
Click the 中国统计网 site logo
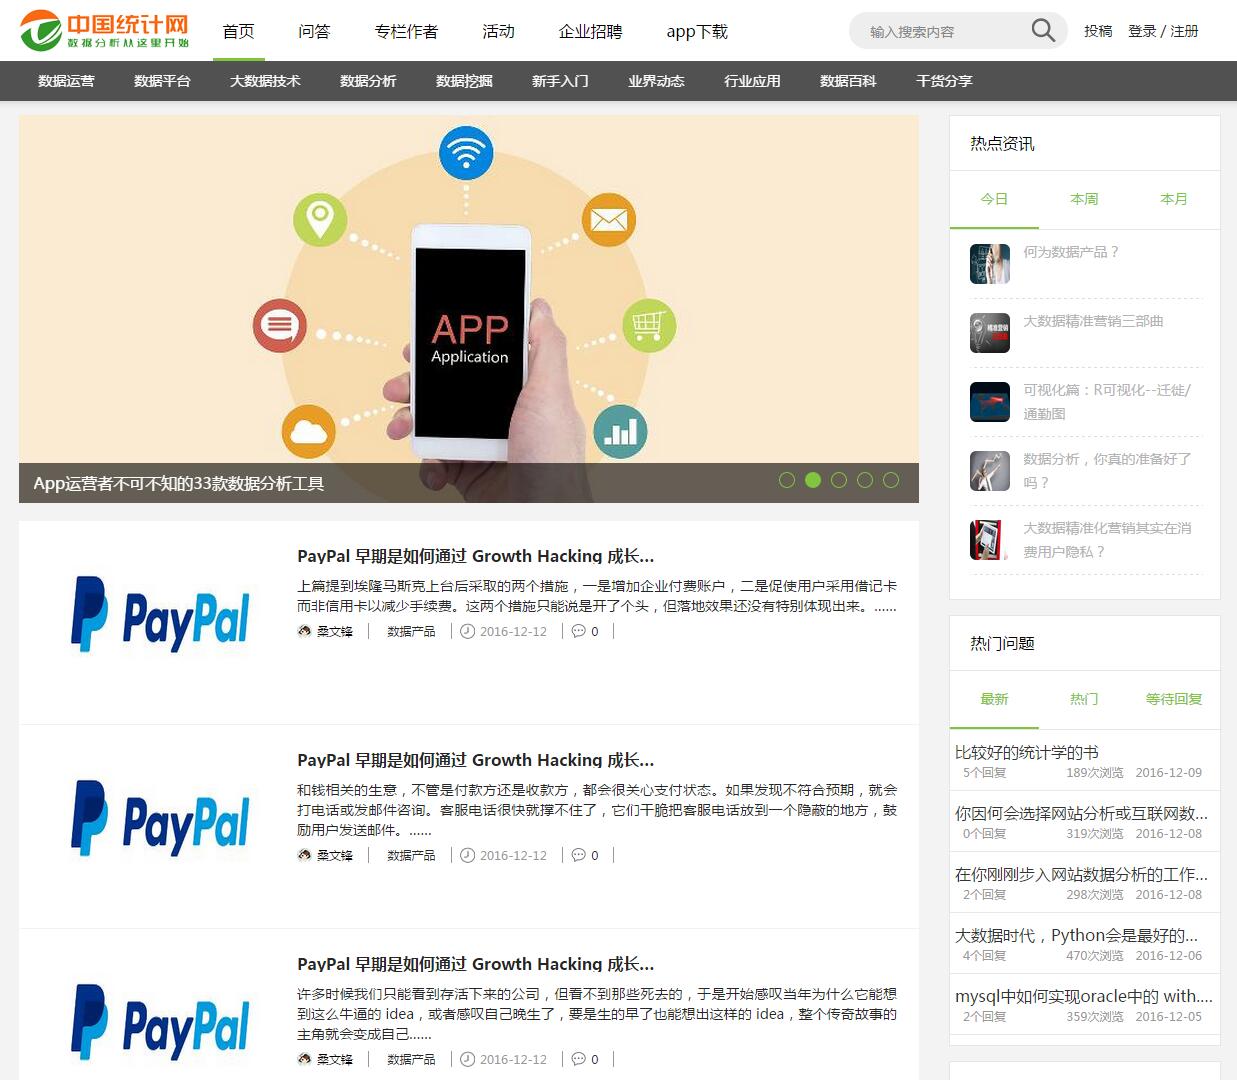105,30
